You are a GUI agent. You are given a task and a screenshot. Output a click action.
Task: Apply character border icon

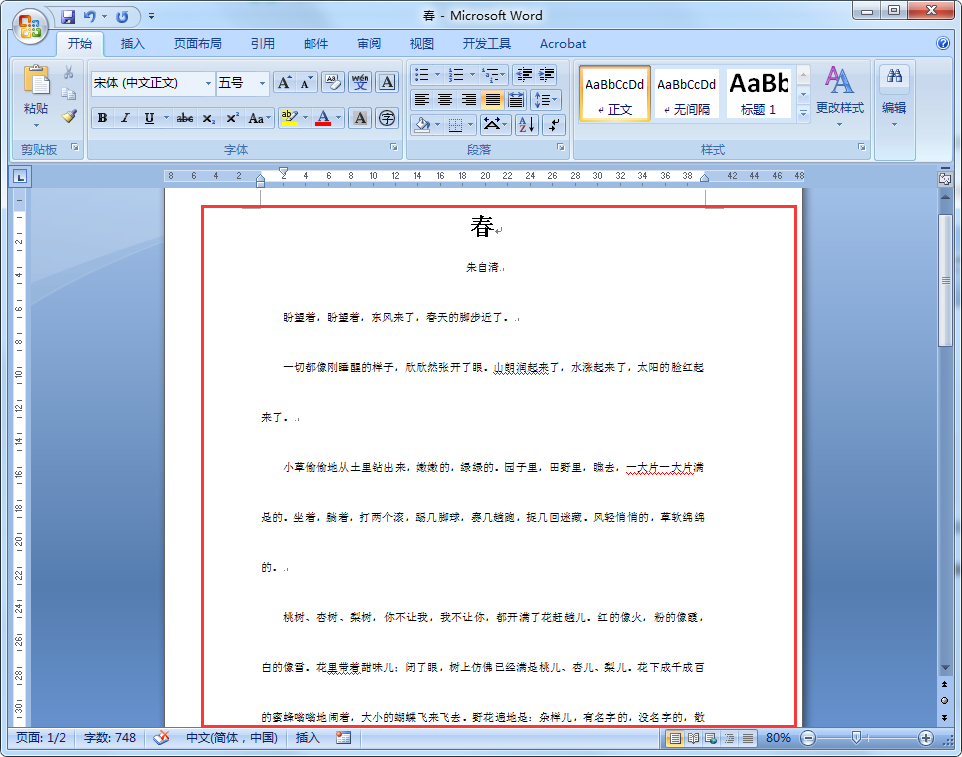(387, 83)
